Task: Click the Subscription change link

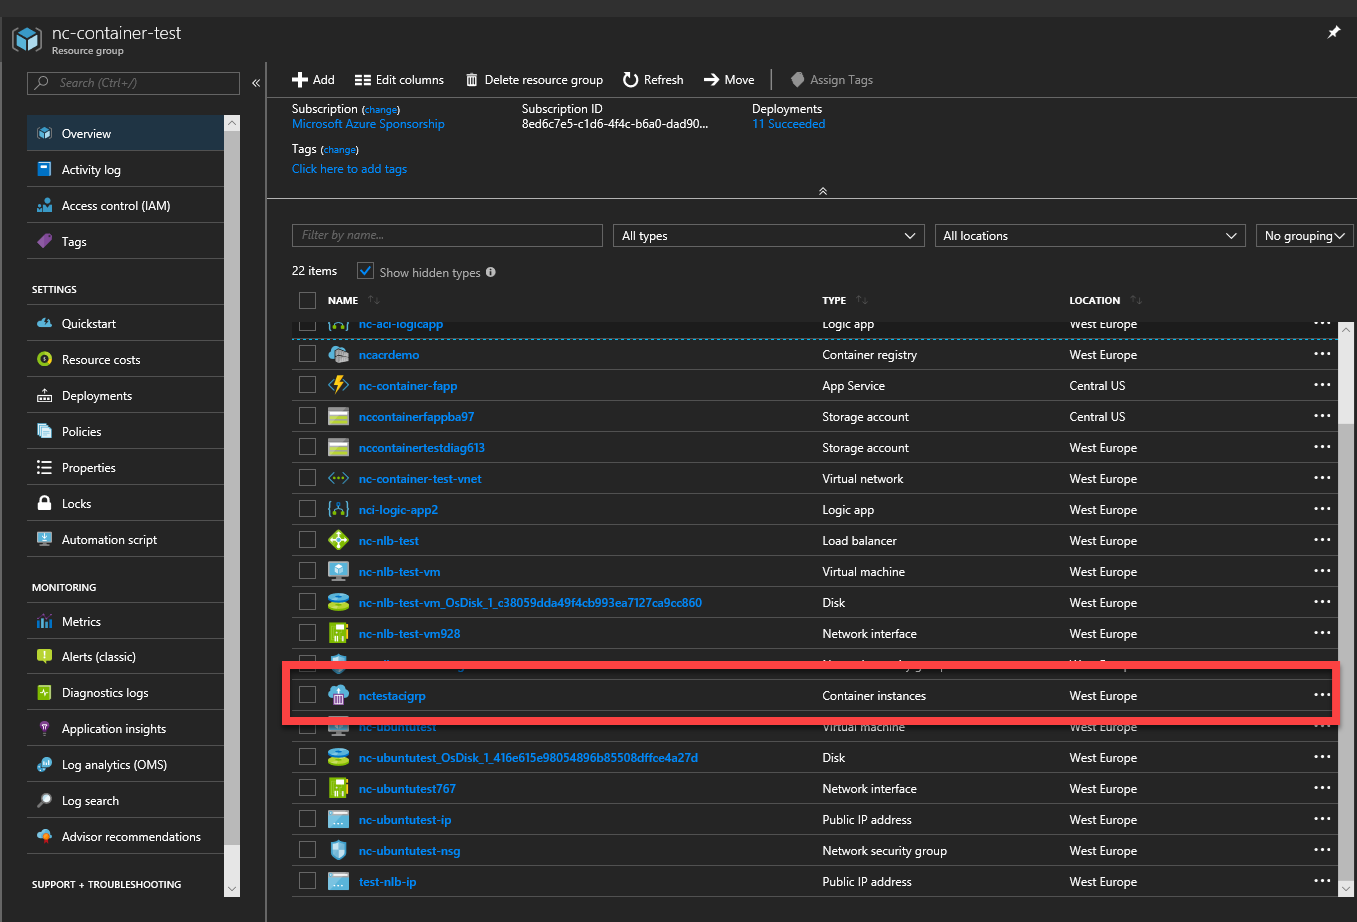Action: coord(381,110)
